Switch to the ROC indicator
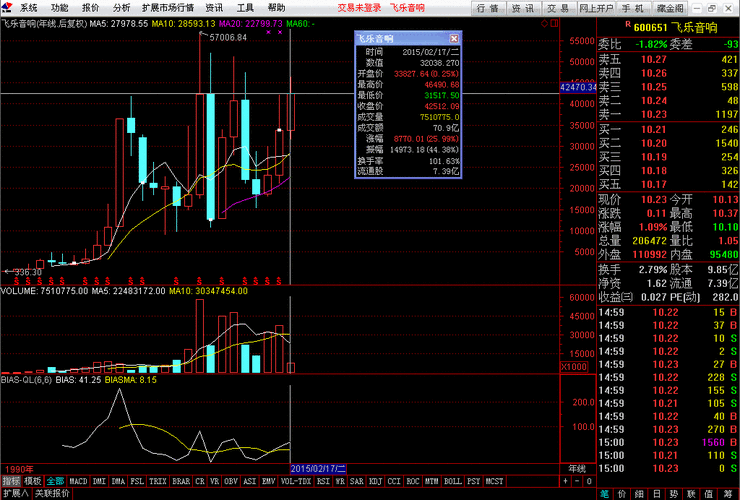Image resolution: width=740 pixels, height=500 pixels. 413,481
